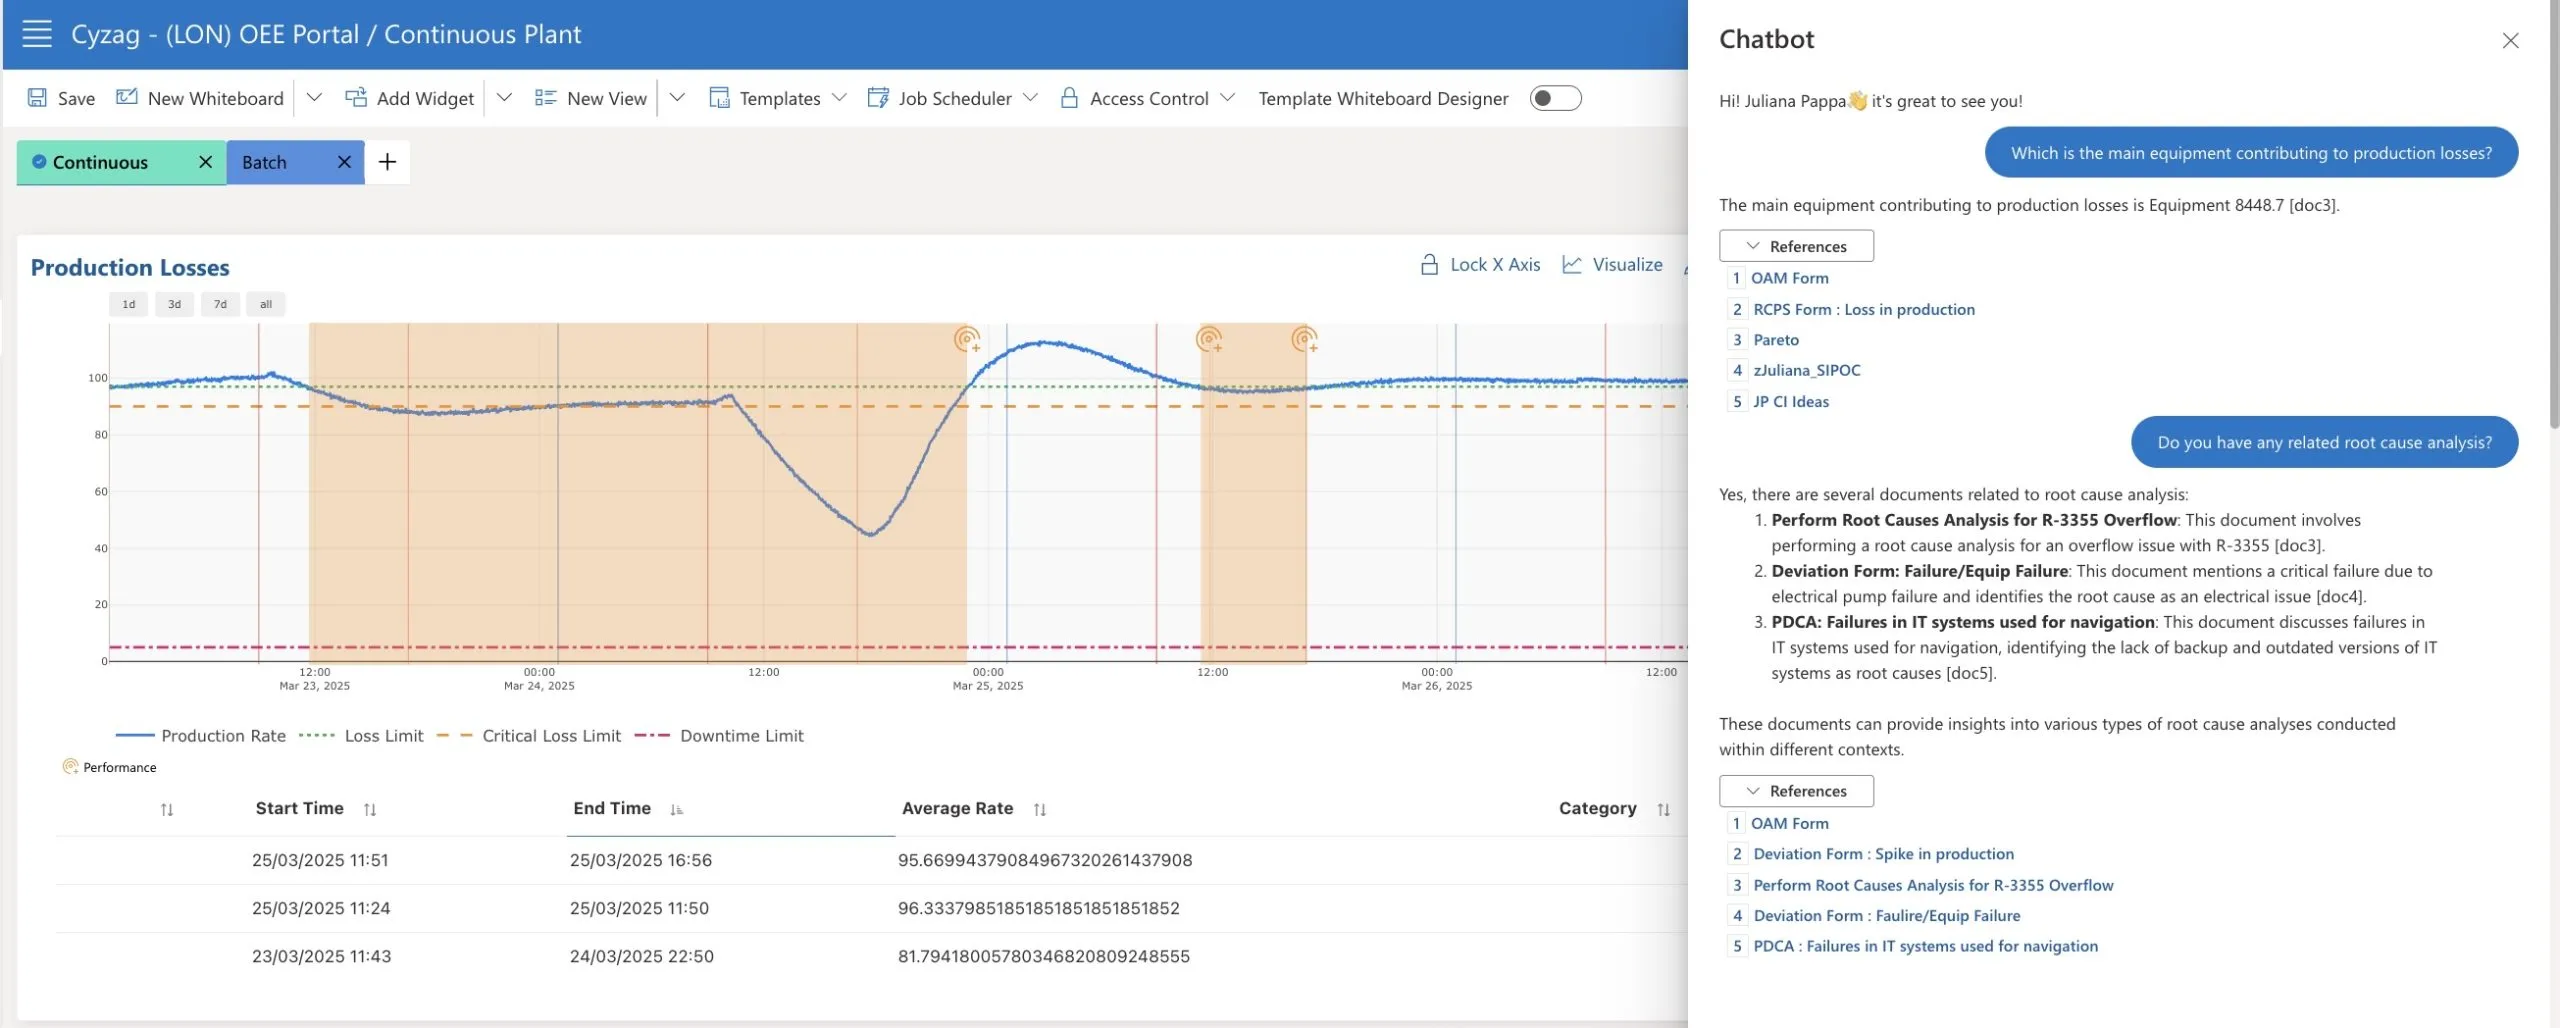Click the Add Widget icon
Viewport: 2560px width, 1028px height.
tap(356, 97)
